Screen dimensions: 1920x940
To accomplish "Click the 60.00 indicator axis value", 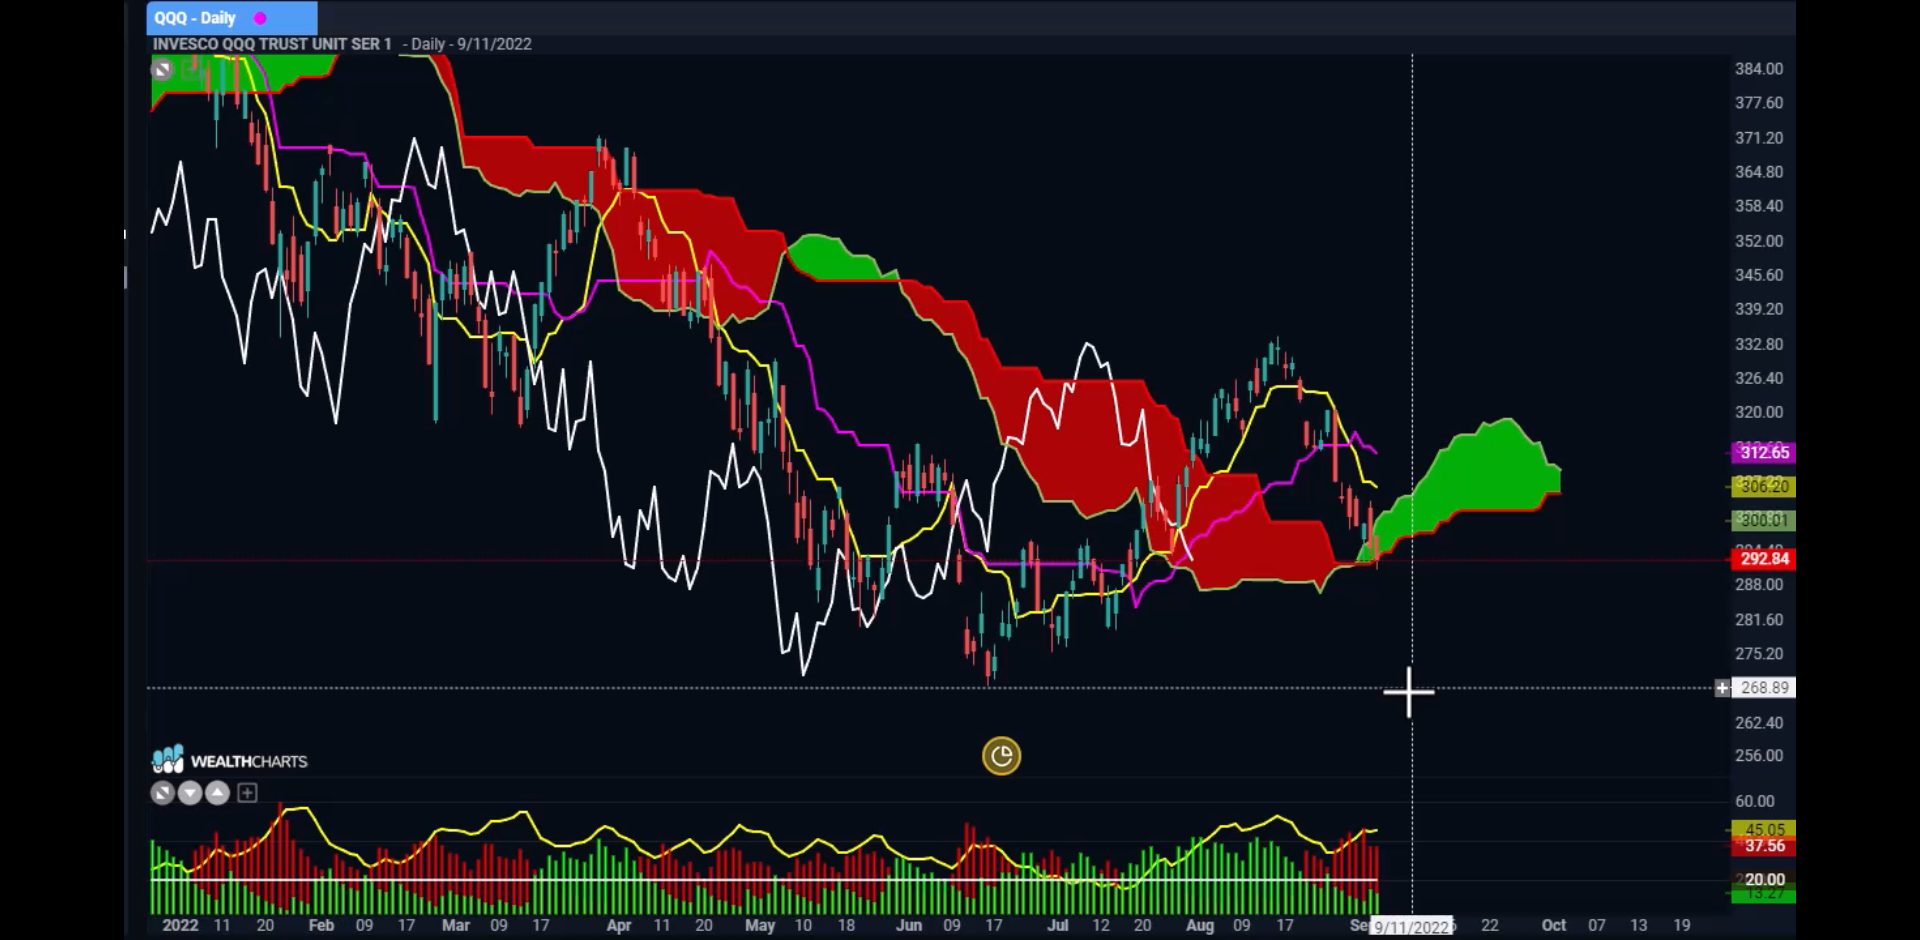I will pos(1755,801).
